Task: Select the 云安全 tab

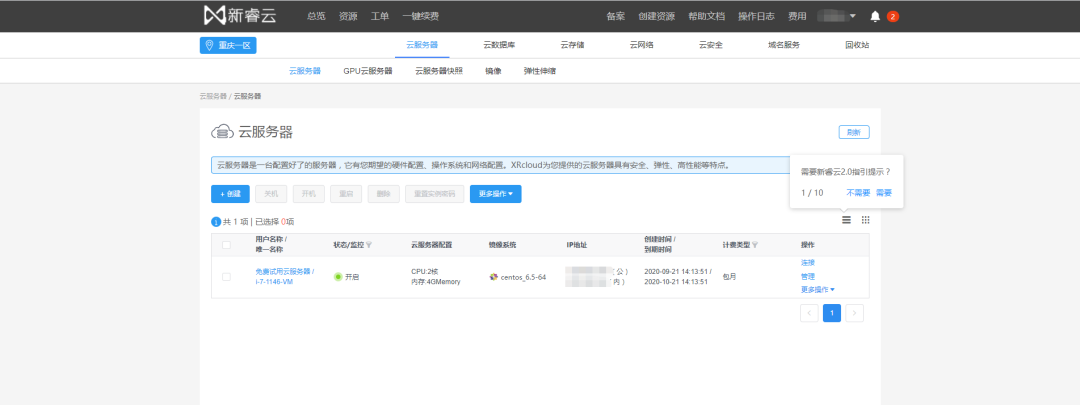Action: (710, 45)
